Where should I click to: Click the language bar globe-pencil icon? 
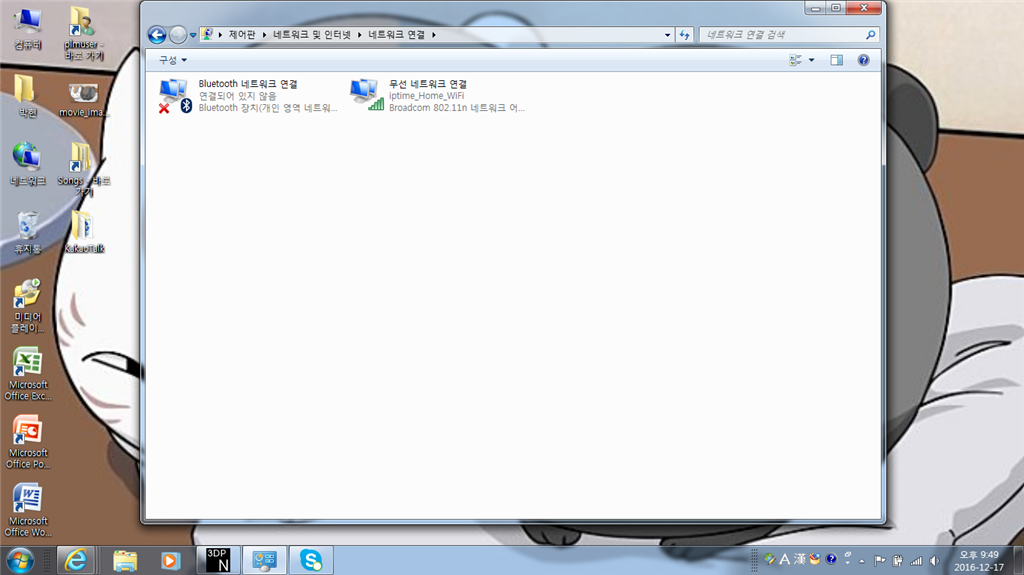[x=770, y=559]
